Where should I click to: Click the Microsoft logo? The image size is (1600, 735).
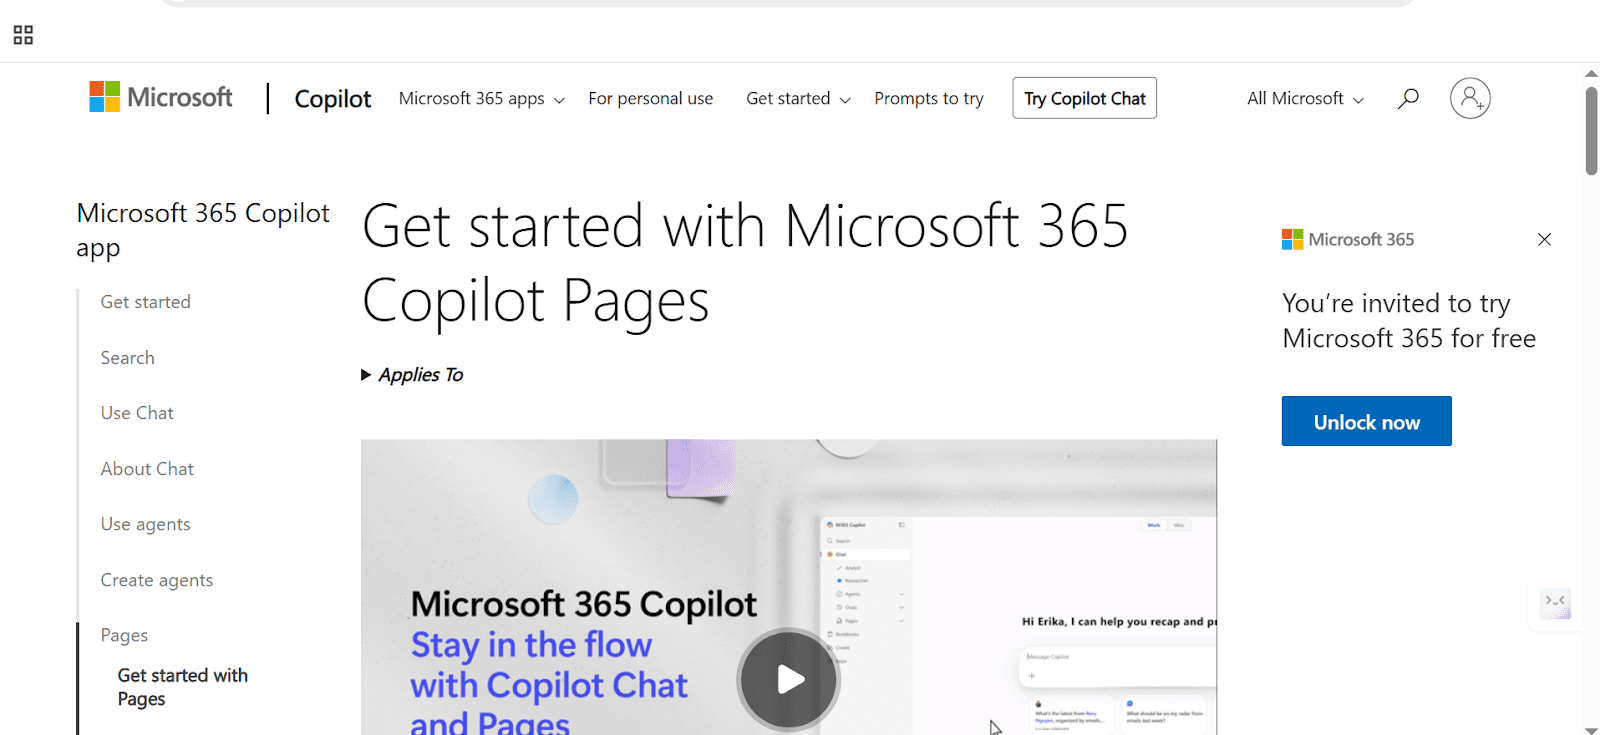161,97
